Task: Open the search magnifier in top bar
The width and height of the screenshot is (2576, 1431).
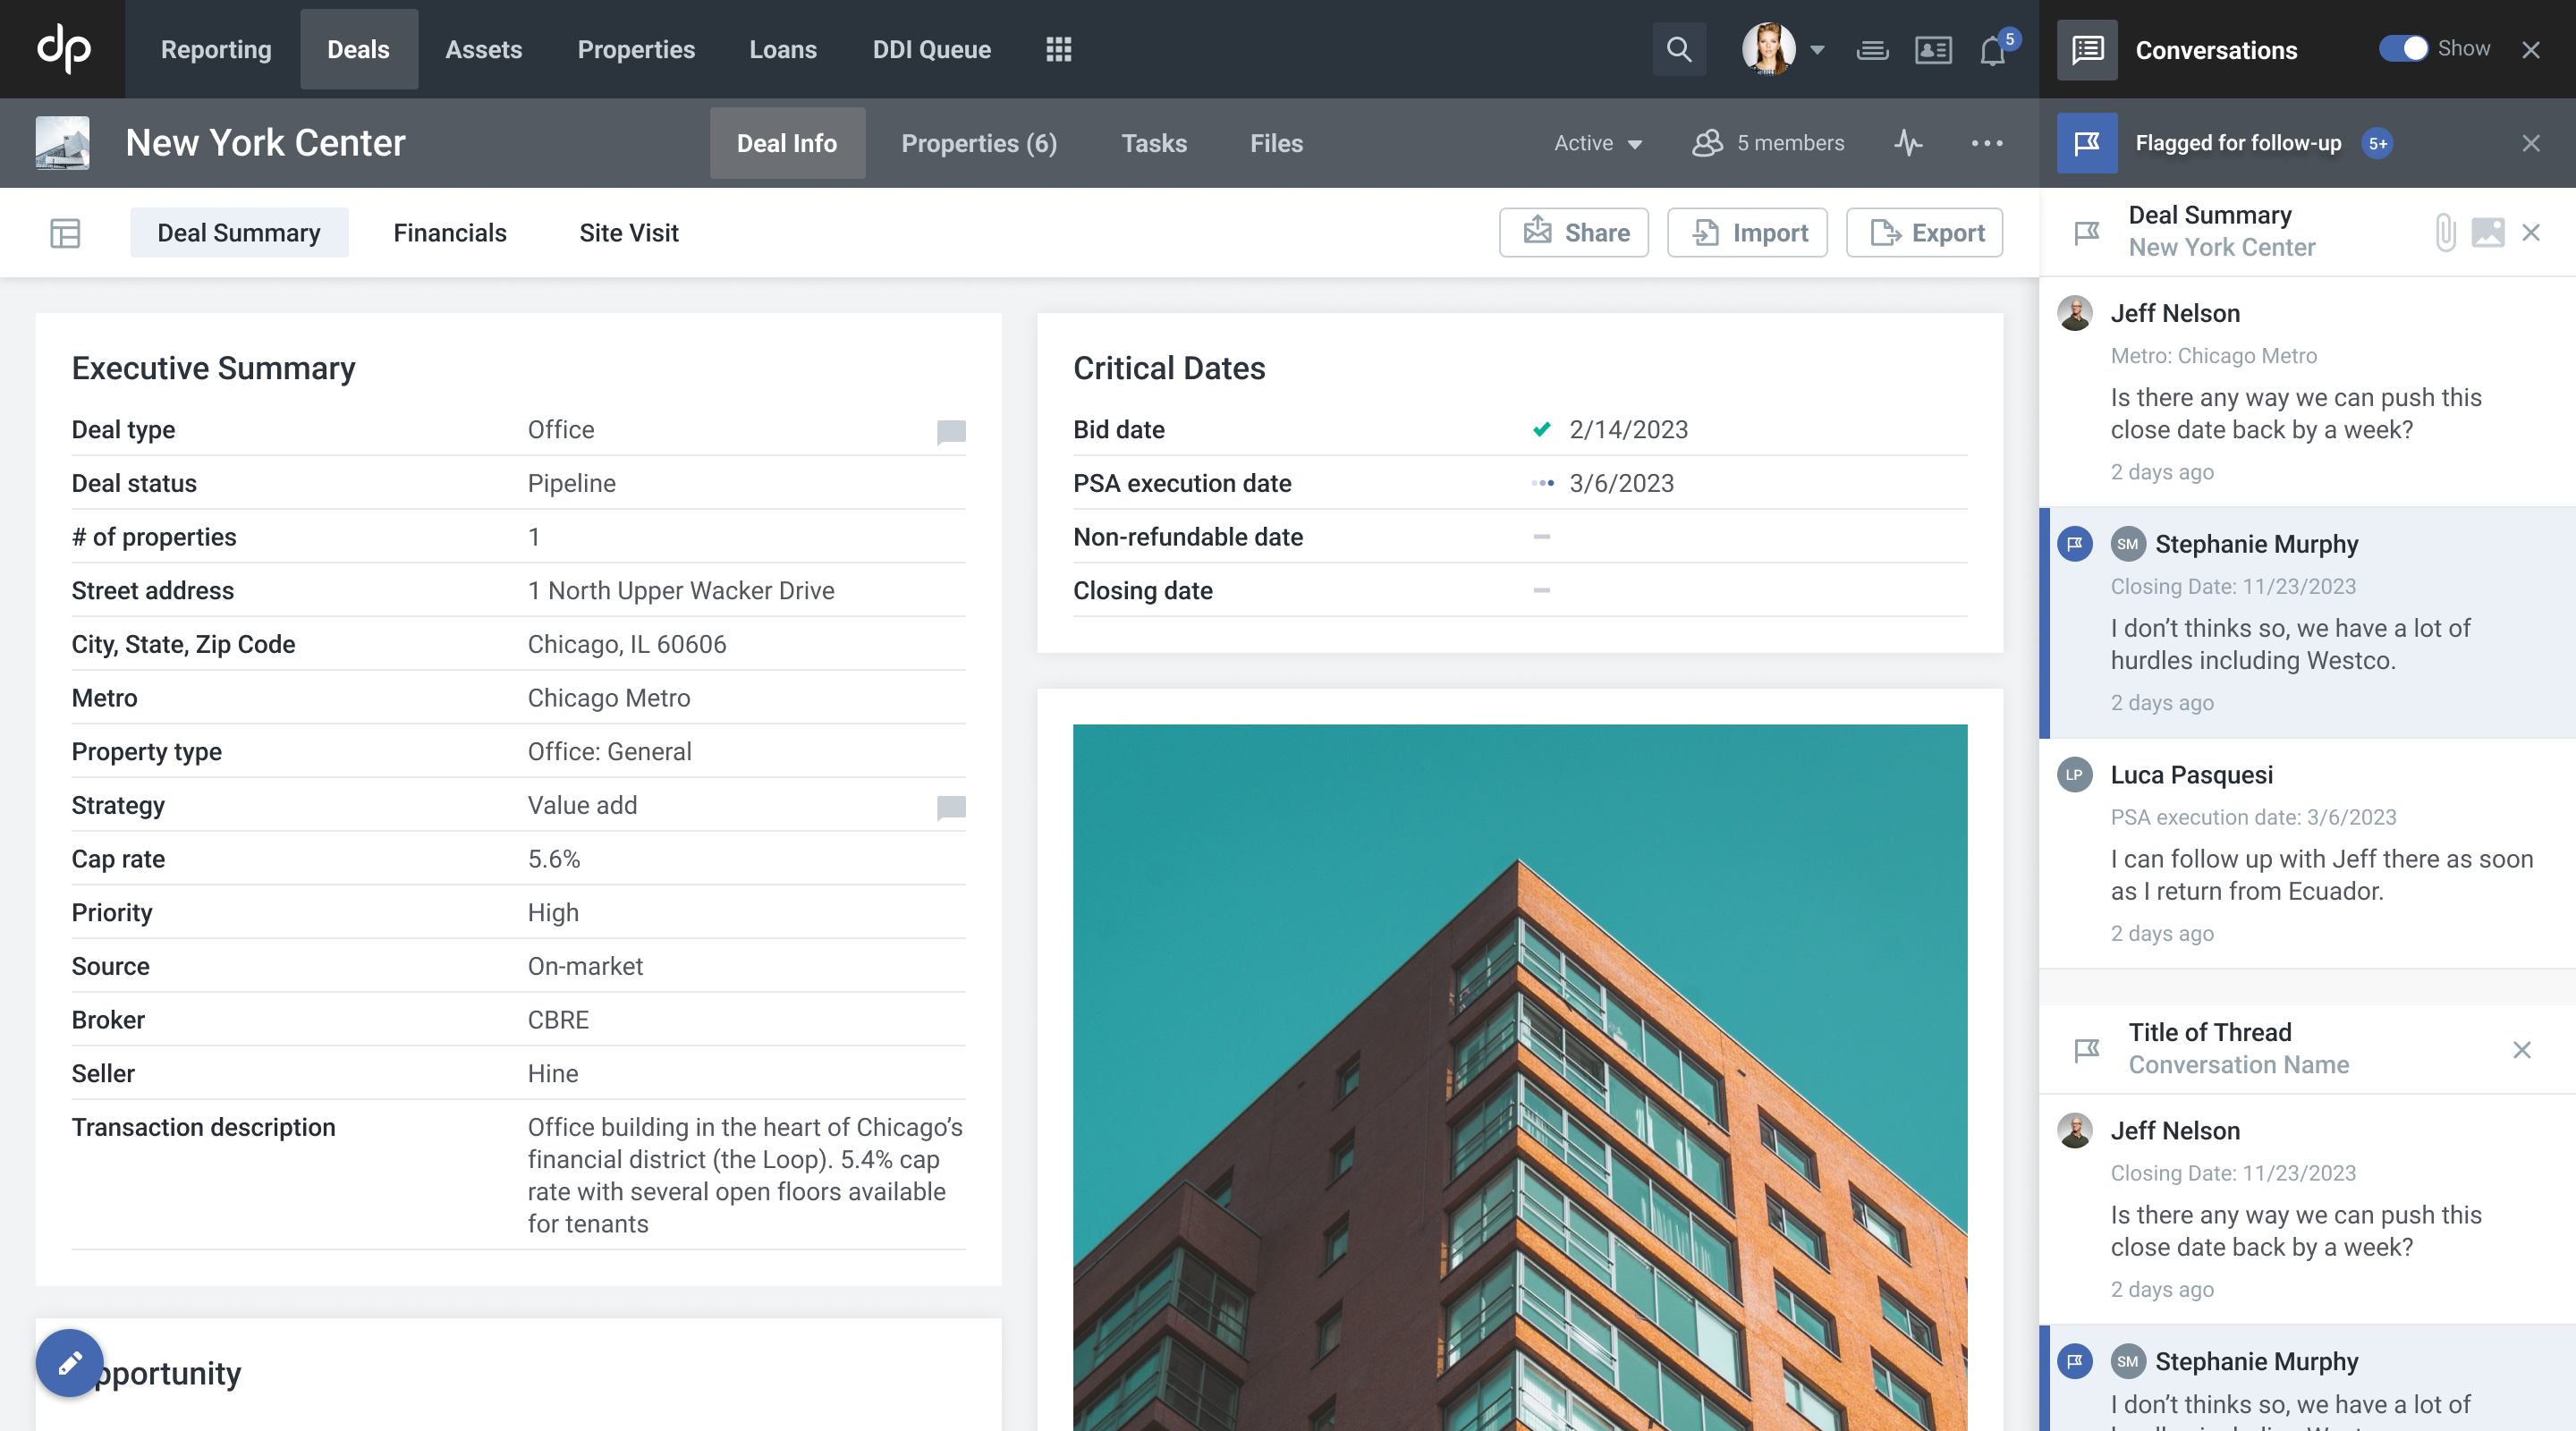Action: tap(1679, 49)
